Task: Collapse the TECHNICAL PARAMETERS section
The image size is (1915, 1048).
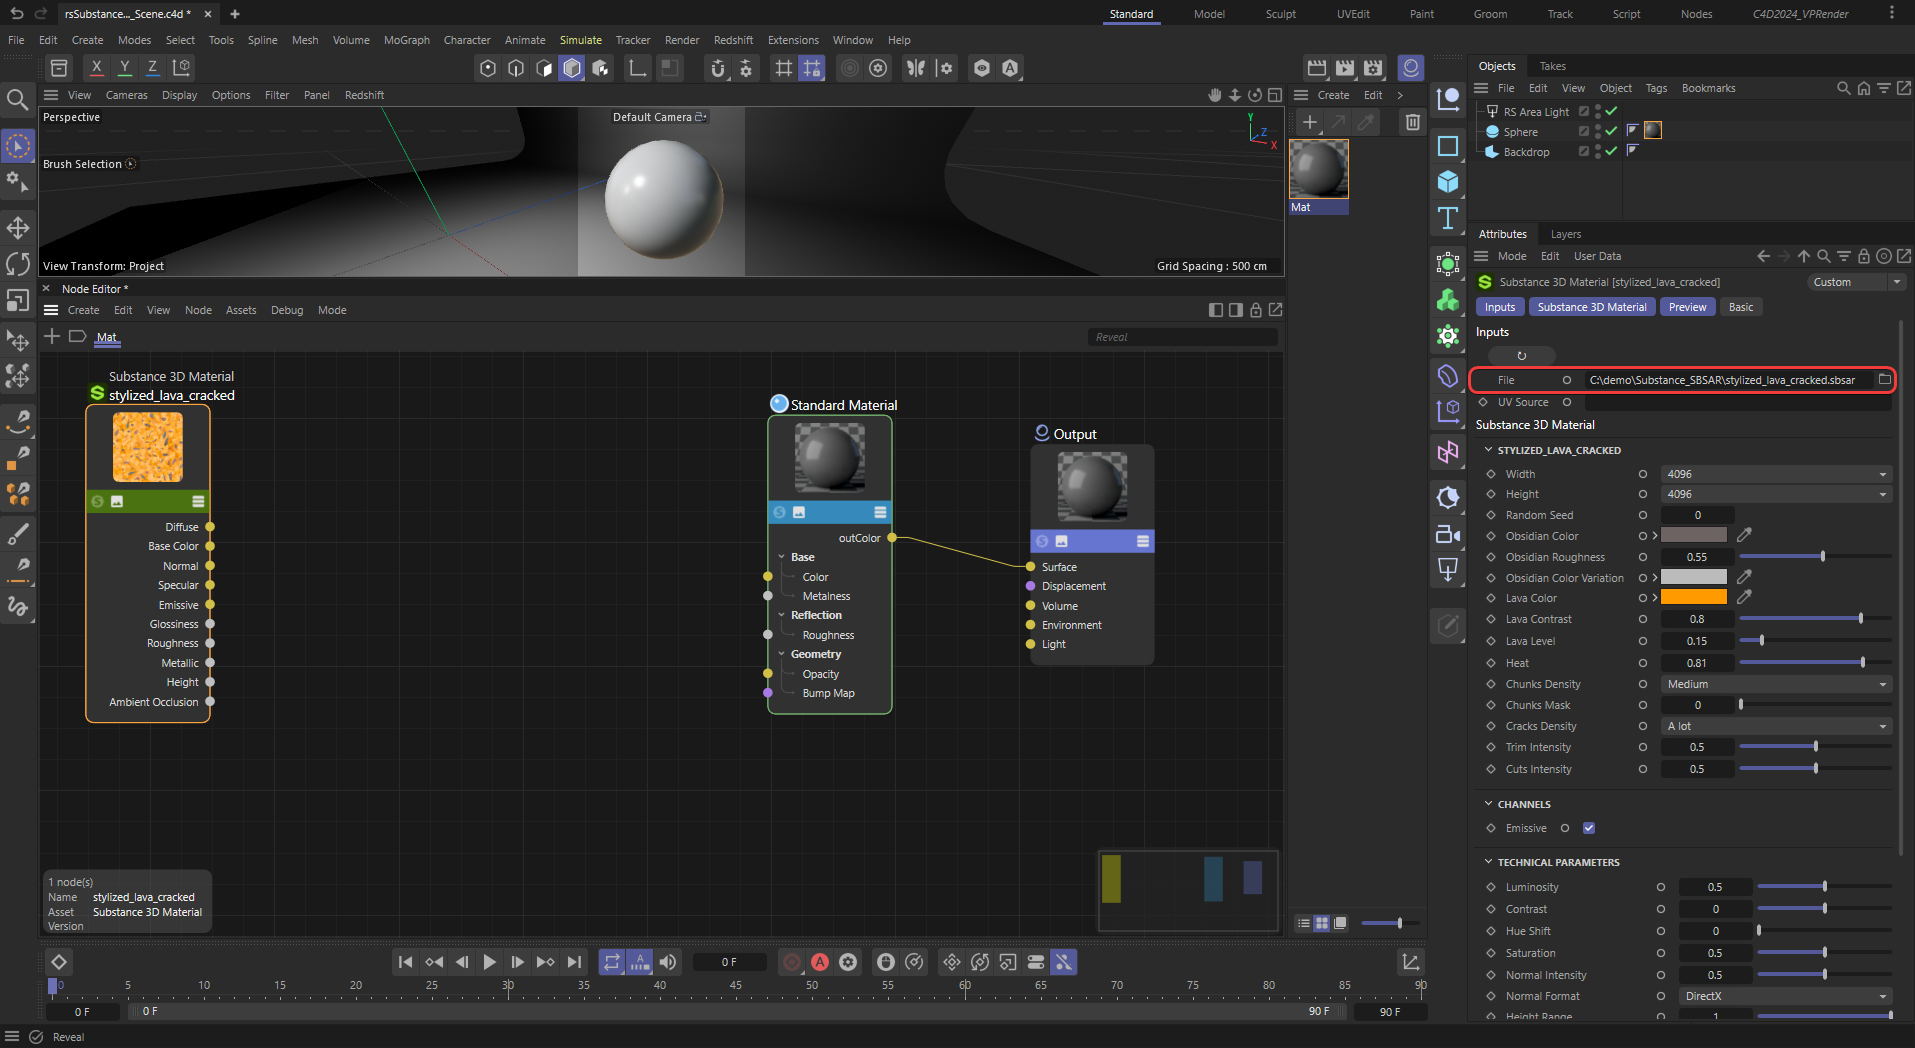Action: click(1488, 862)
